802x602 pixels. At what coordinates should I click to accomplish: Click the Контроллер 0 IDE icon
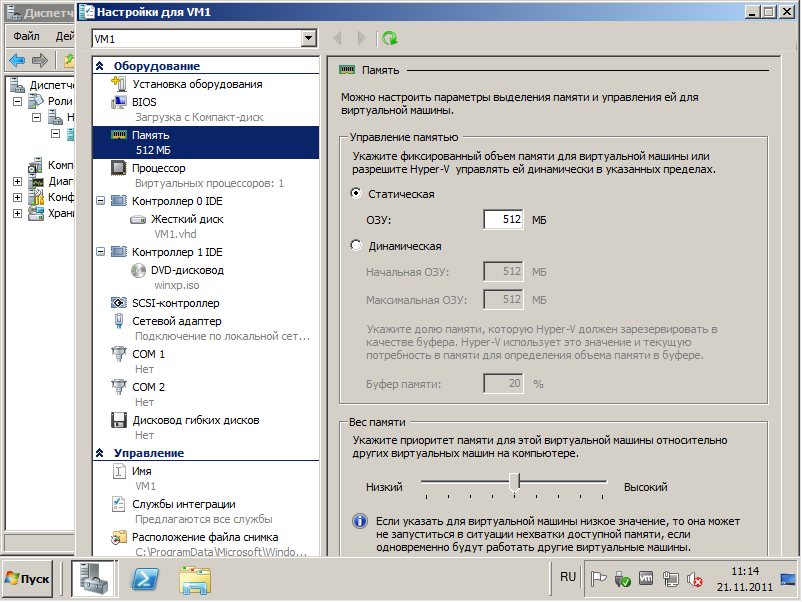pyautogui.click(x=119, y=201)
